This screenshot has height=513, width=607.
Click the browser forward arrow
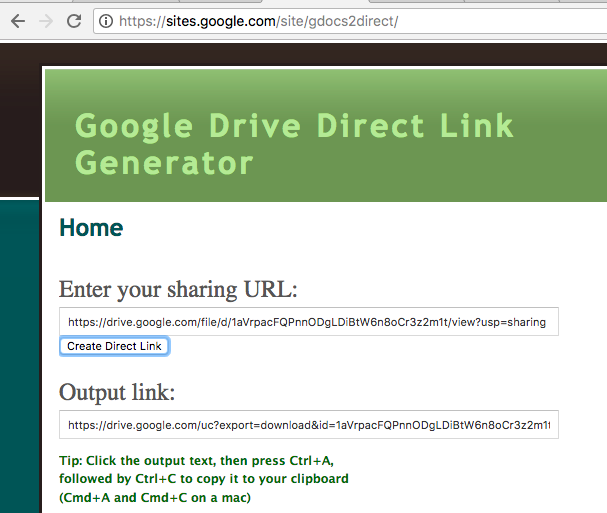coord(46,20)
